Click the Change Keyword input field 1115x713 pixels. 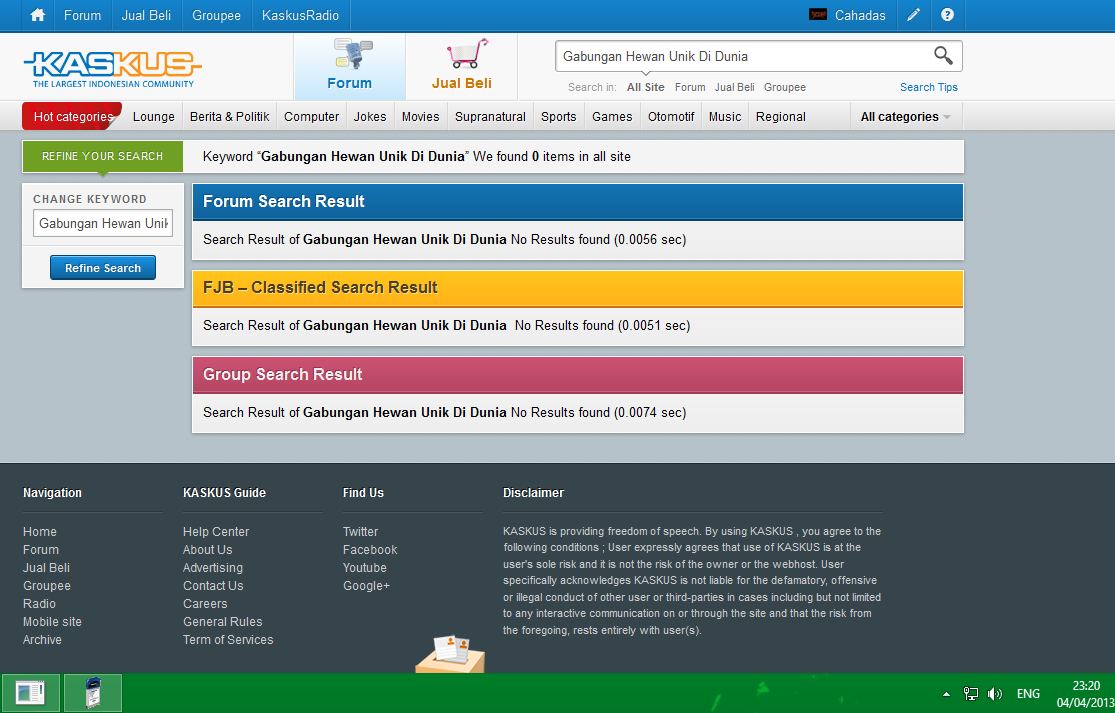[x=103, y=223]
